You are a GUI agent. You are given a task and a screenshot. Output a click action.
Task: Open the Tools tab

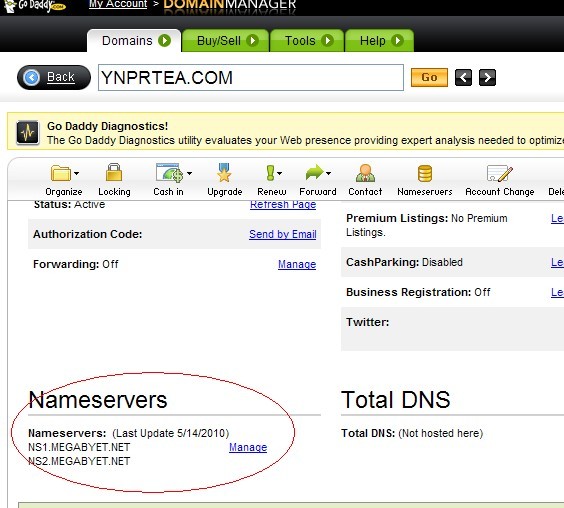[x=307, y=41]
